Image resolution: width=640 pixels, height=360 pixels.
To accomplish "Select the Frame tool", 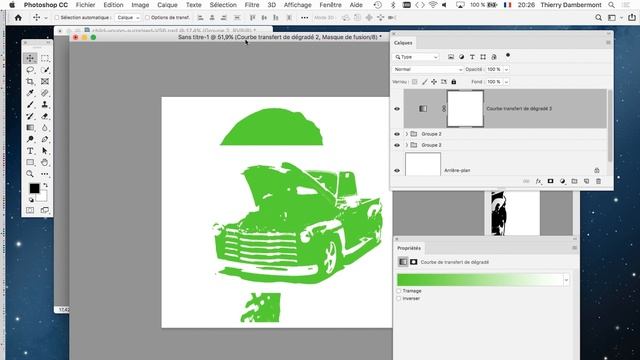I will 44,82.
